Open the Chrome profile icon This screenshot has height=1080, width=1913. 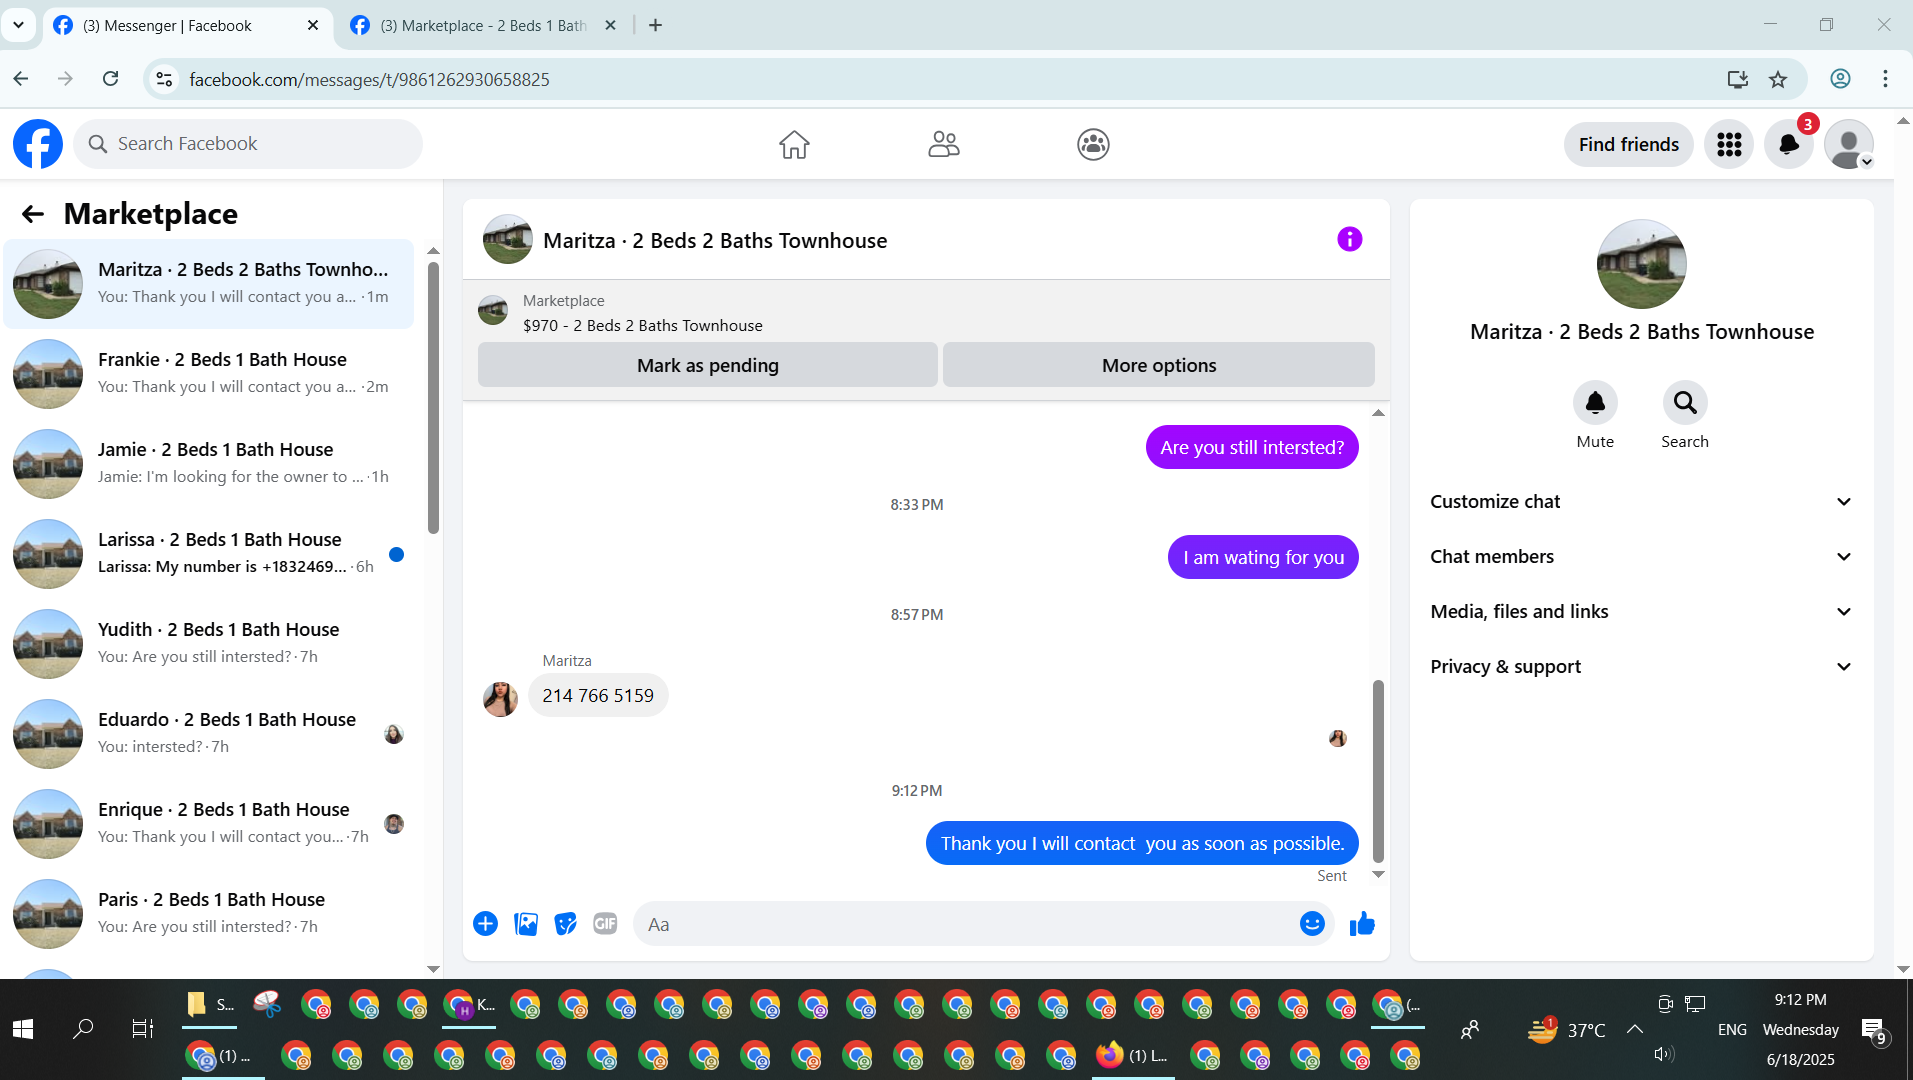point(1840,79)
